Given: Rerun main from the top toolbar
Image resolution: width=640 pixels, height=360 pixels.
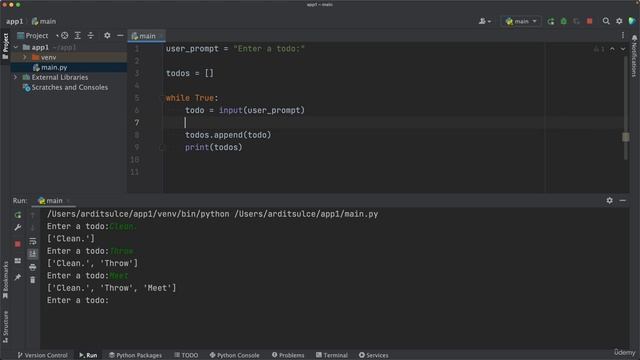Looking at the screenshot, I should pos(551,21).
